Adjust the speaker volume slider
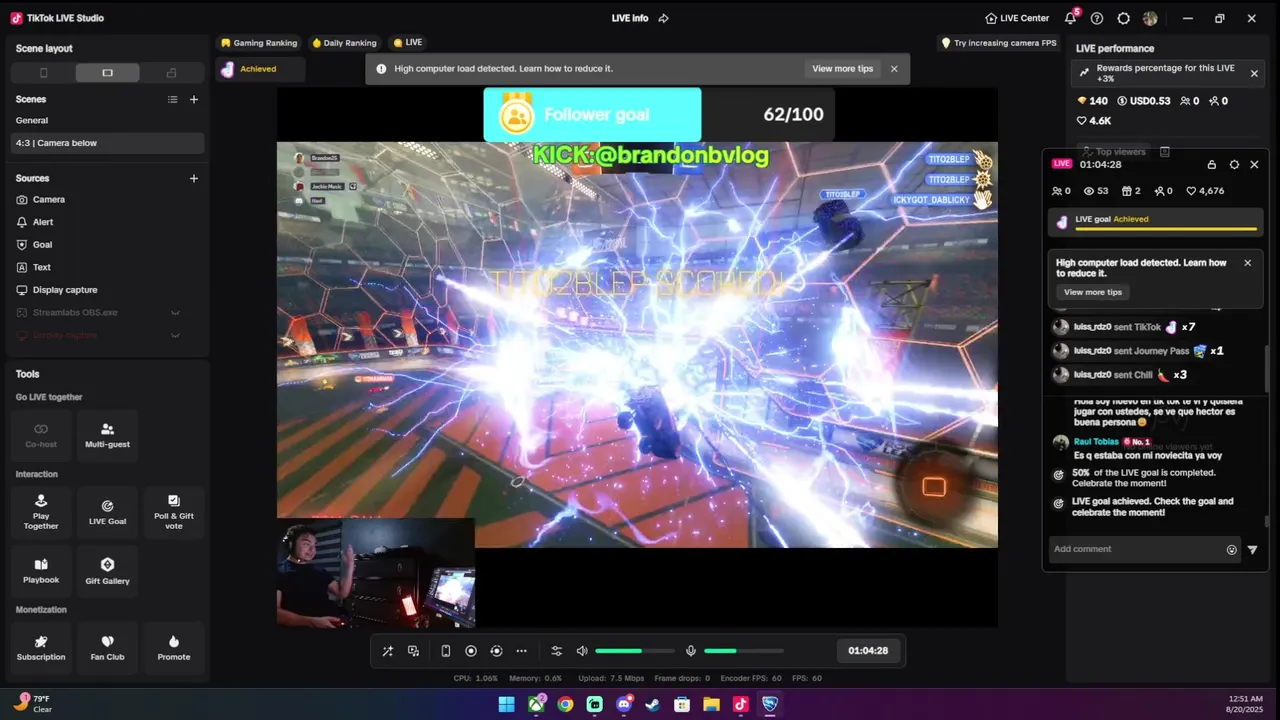The width and height of the screenshot is (1280, 720). pyautogui.click(x=635, y=651)
